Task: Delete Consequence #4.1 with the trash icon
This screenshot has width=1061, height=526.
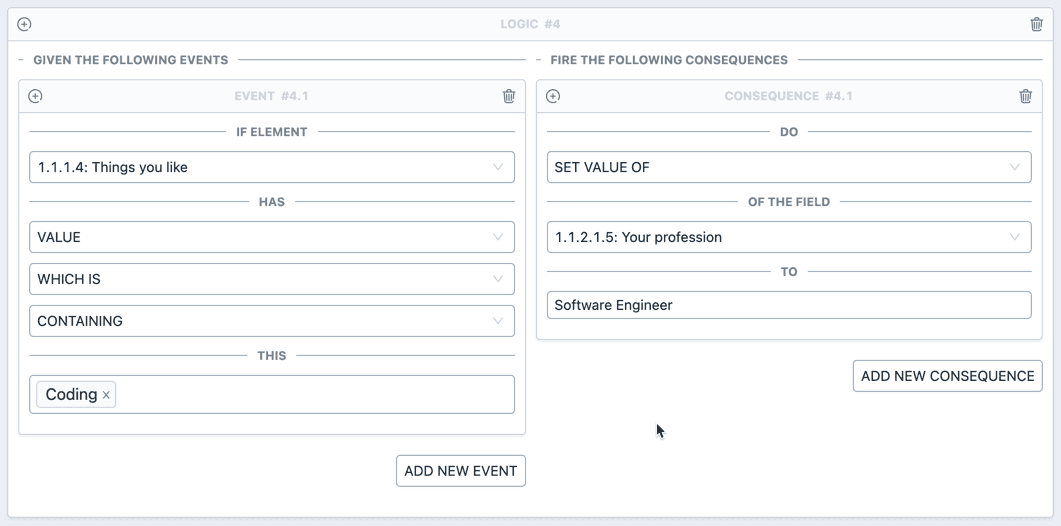Action: (1025, 96)
